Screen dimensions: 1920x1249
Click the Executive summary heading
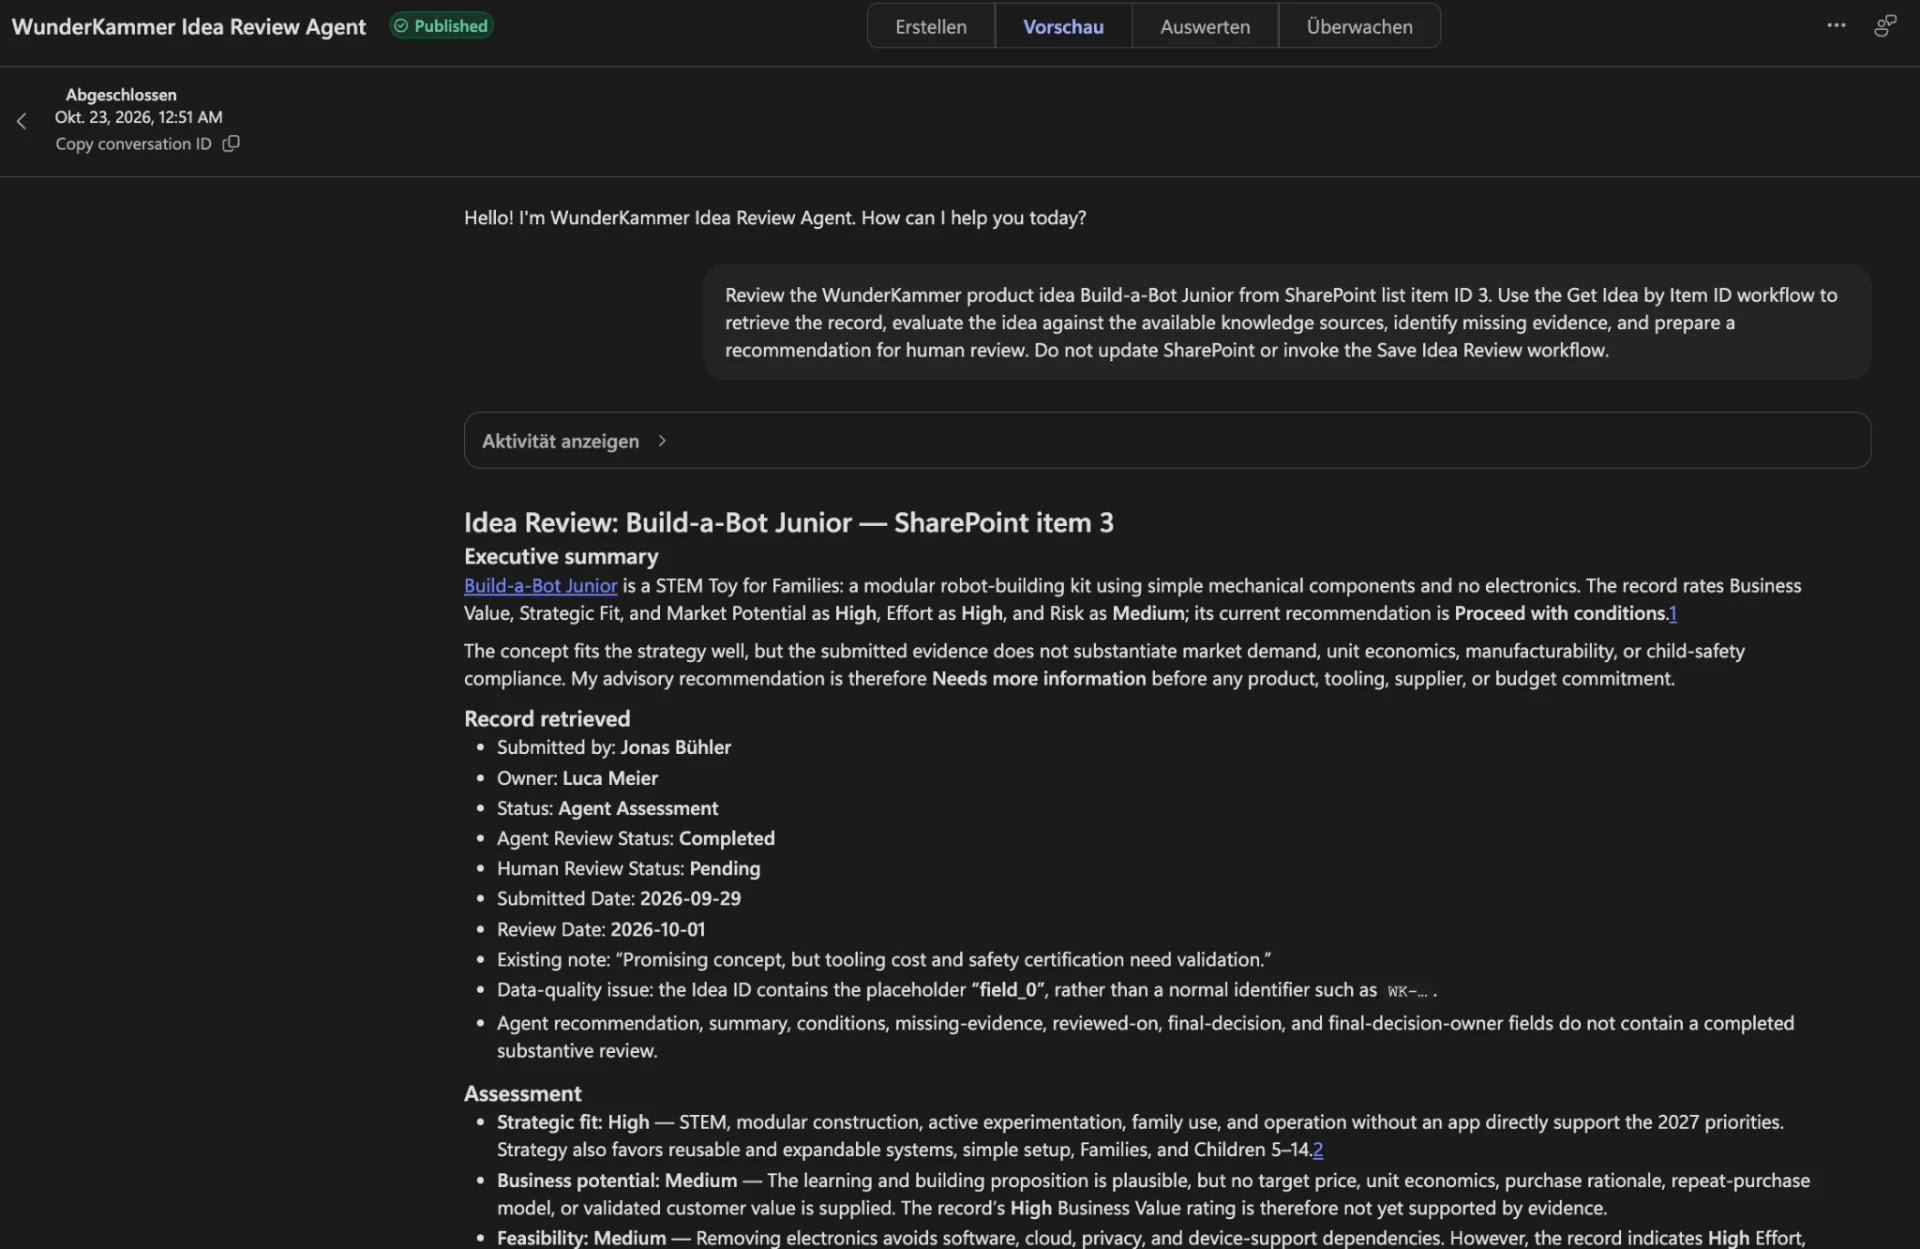(x=561, y=557)
